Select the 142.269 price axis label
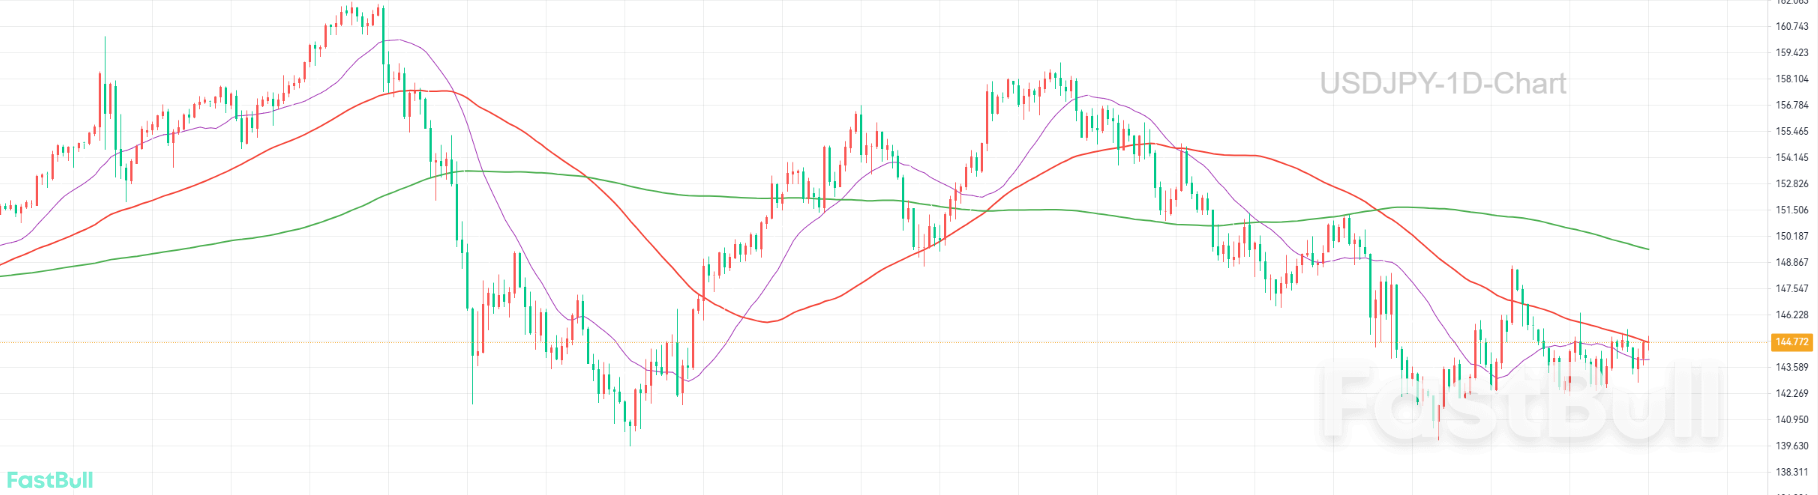 tap(1791, 394)
